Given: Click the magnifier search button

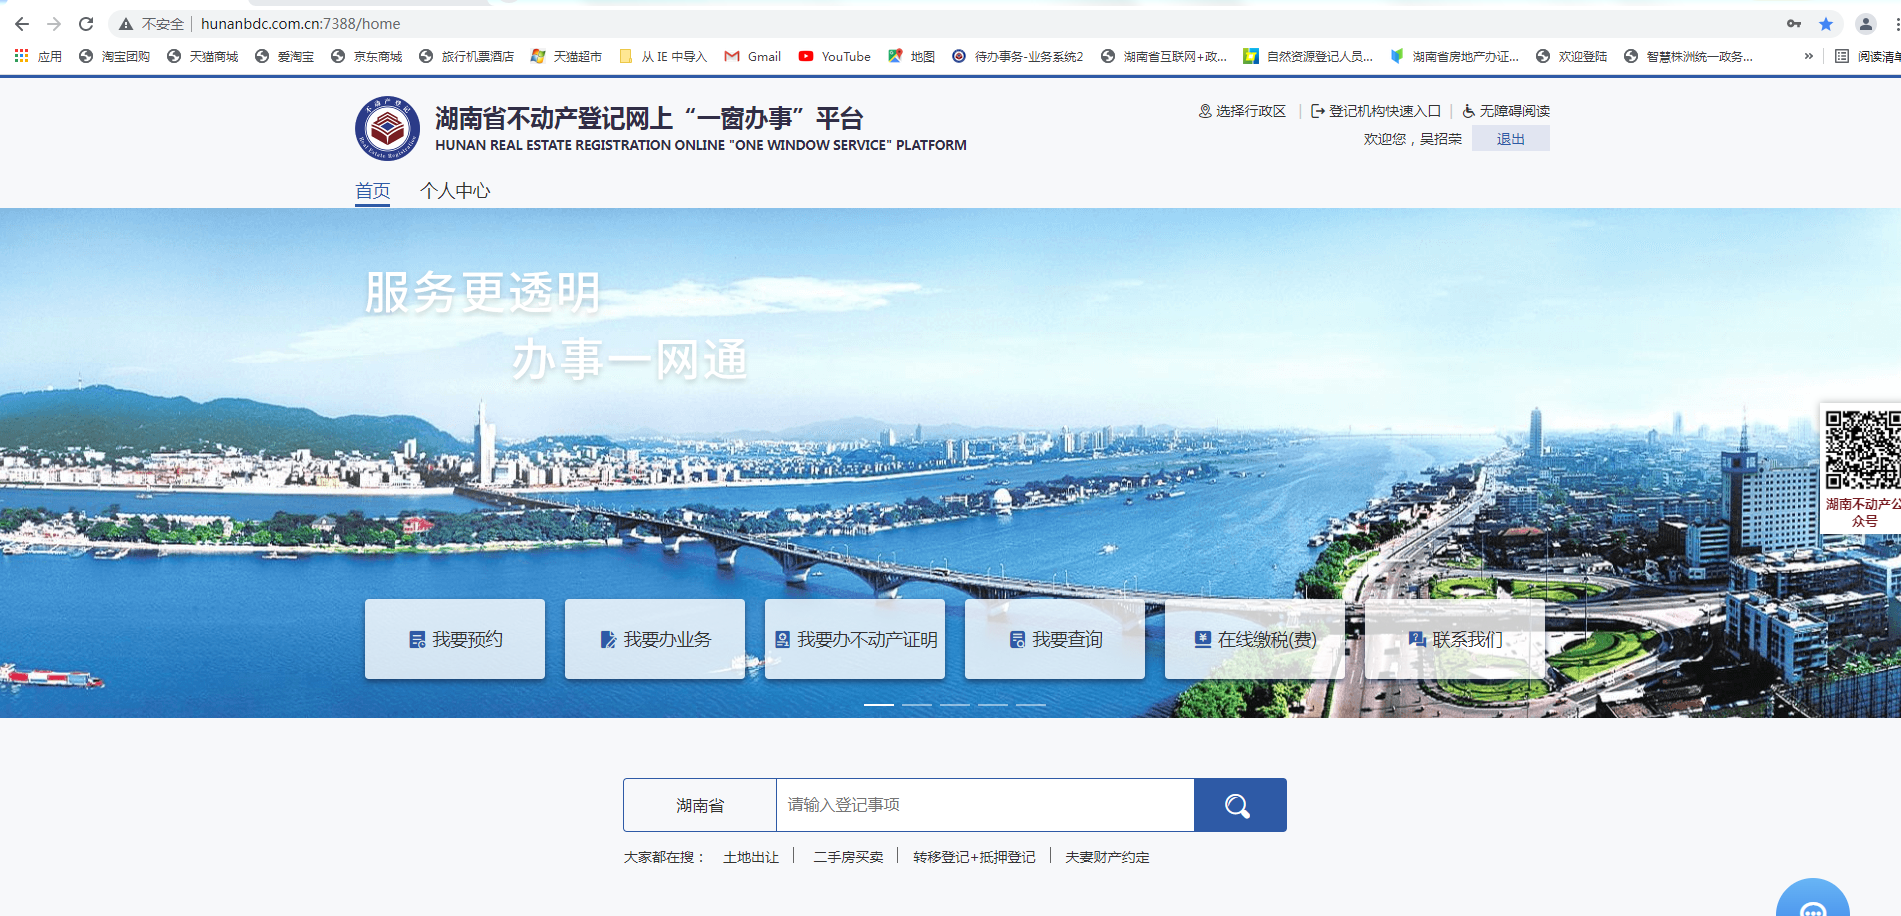Looking at the screenshot, I should pyautogui.click(x=1239, y=805).
